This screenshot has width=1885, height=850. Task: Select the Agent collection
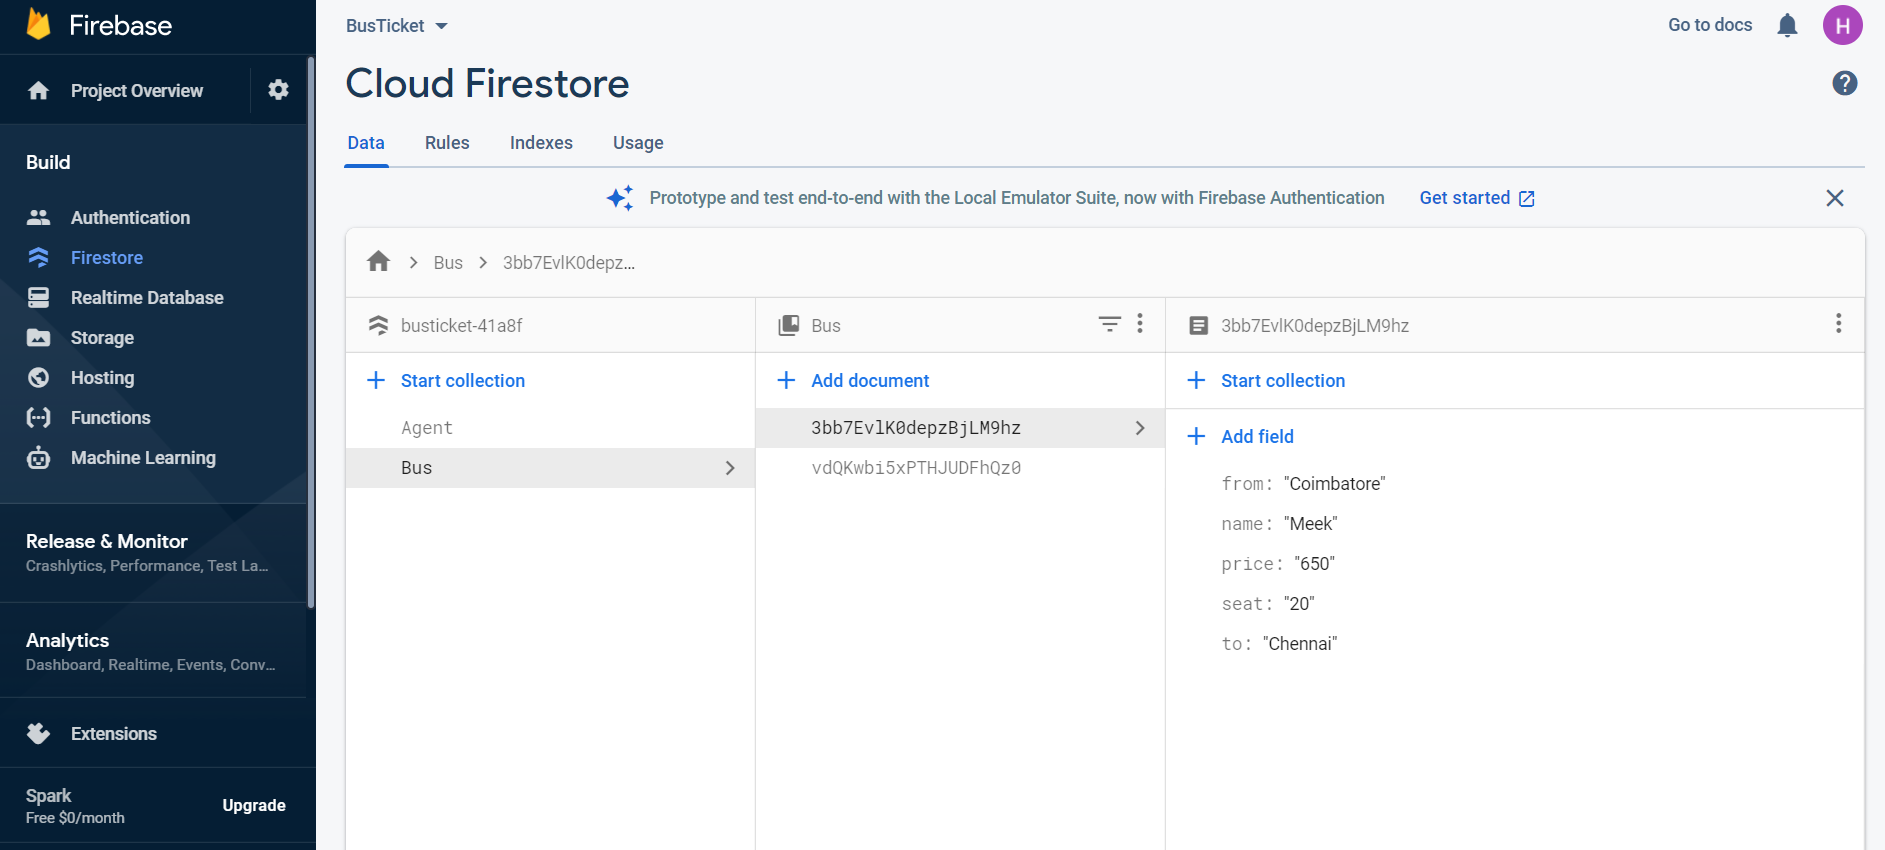click(x=427, y=428)
